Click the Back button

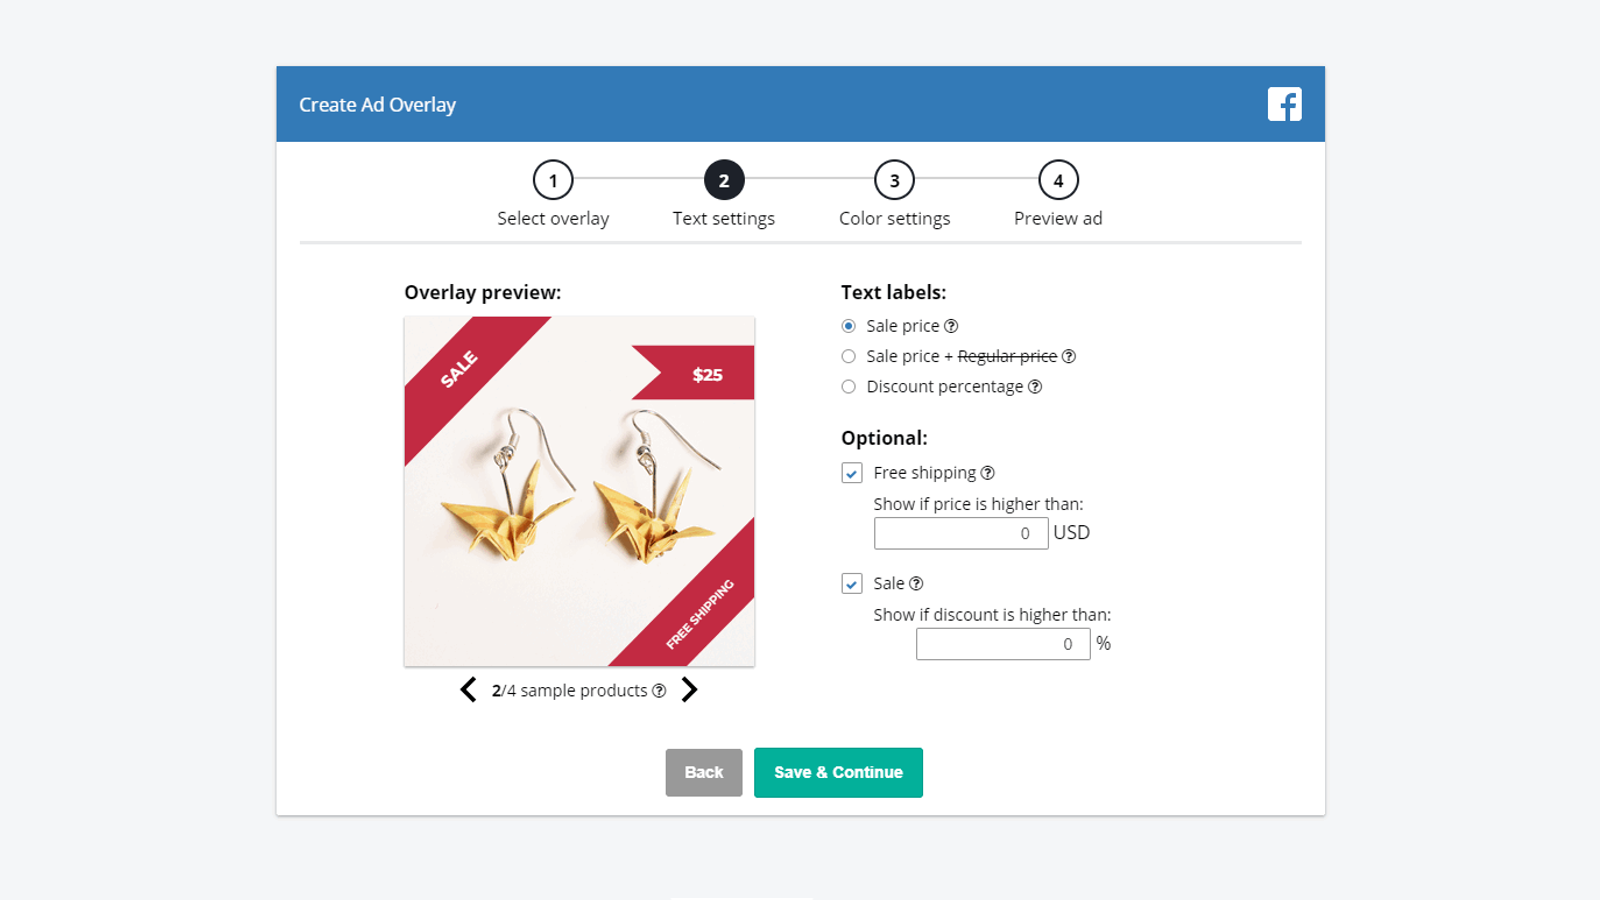pyautogui.click(x=704, y=772)
